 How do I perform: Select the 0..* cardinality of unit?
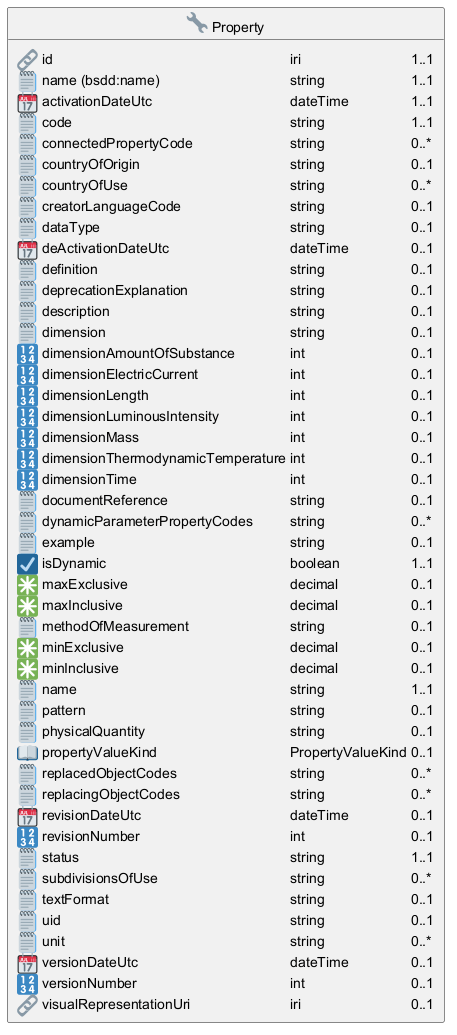pyautogui.click(x=421, y=941)
